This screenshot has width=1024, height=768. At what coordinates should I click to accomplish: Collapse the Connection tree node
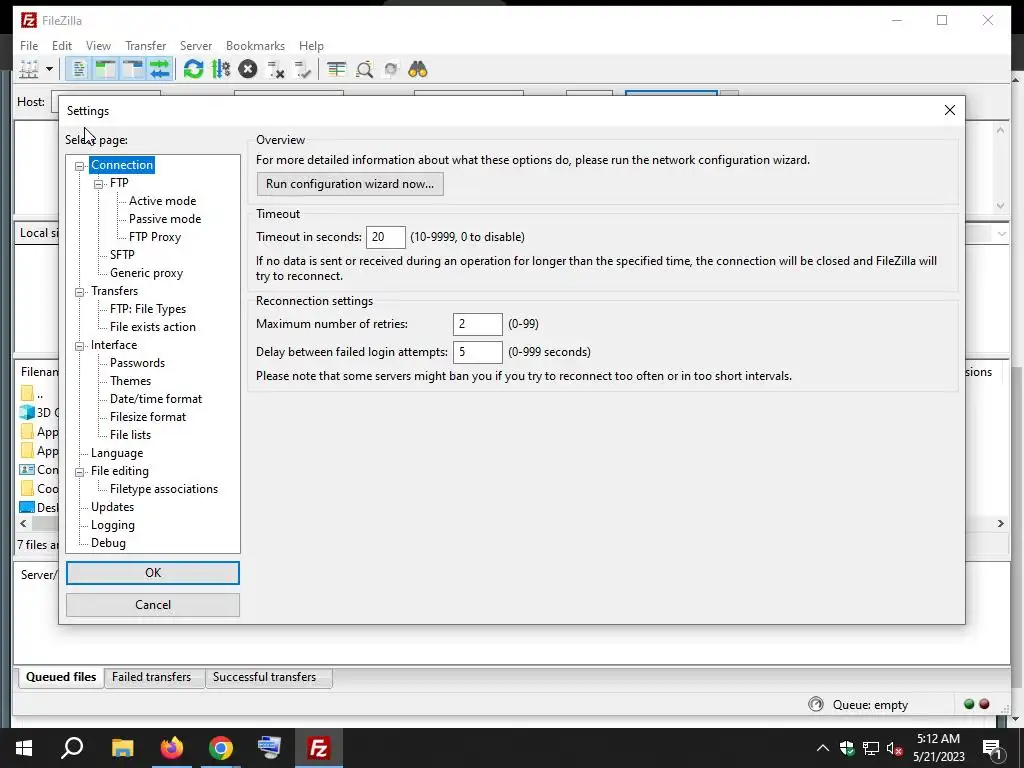click(x=80, y=166)
